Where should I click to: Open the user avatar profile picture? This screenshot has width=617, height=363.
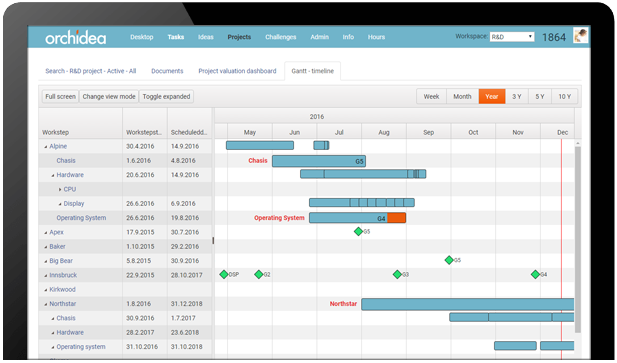click(580, 35)
